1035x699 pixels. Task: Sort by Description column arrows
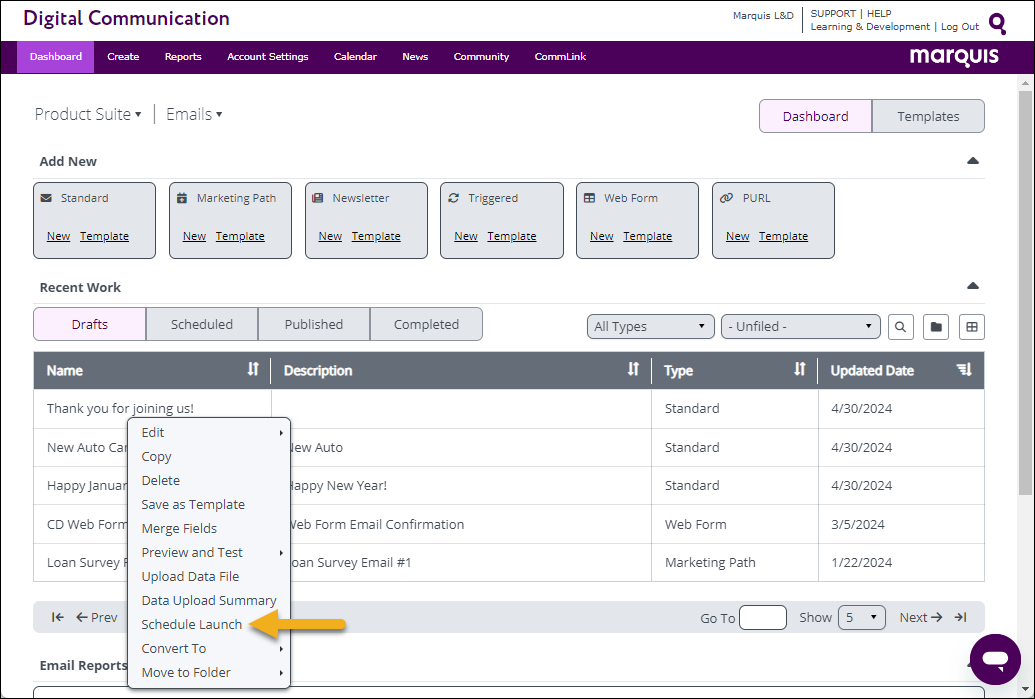633,370
